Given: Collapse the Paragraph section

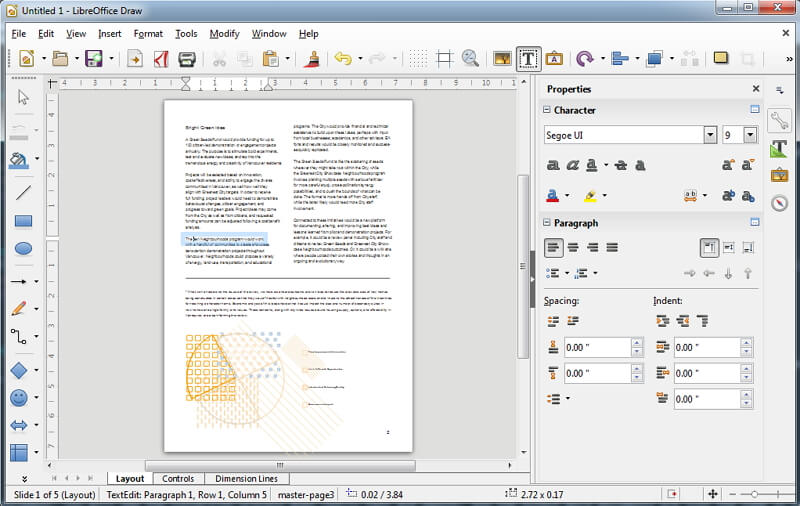Looking at the screenshot, I should click(547, 223).
